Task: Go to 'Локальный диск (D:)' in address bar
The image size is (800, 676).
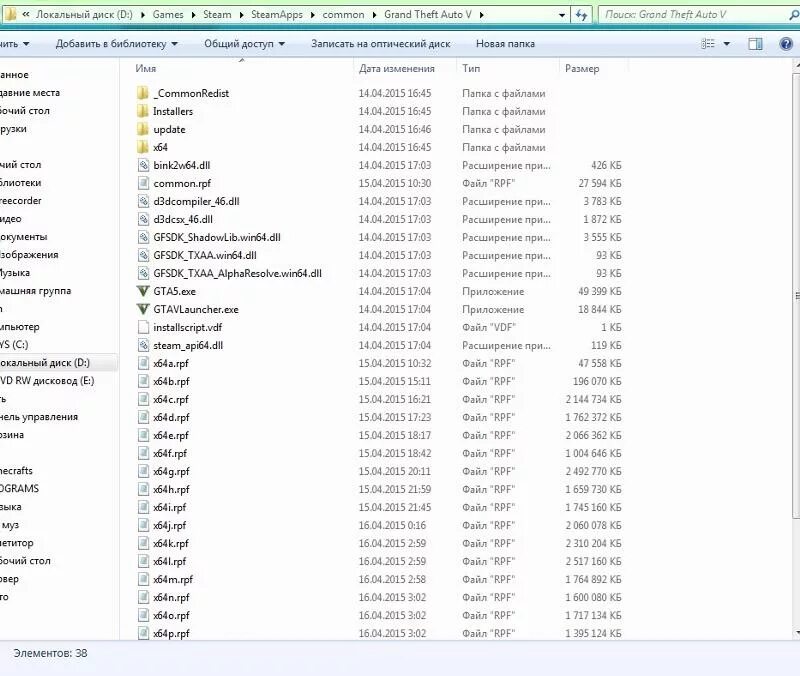Action: click(x=84, y=15)
